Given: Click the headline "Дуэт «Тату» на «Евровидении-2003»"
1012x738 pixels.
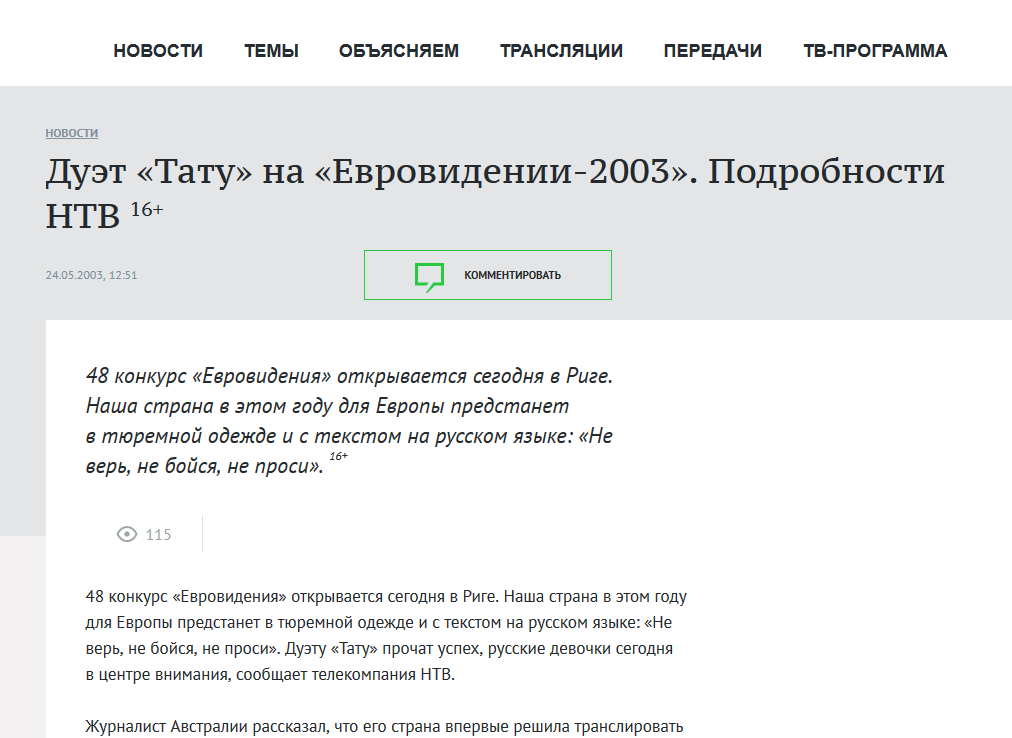Looking at the screenshot, I should point(372,172).
